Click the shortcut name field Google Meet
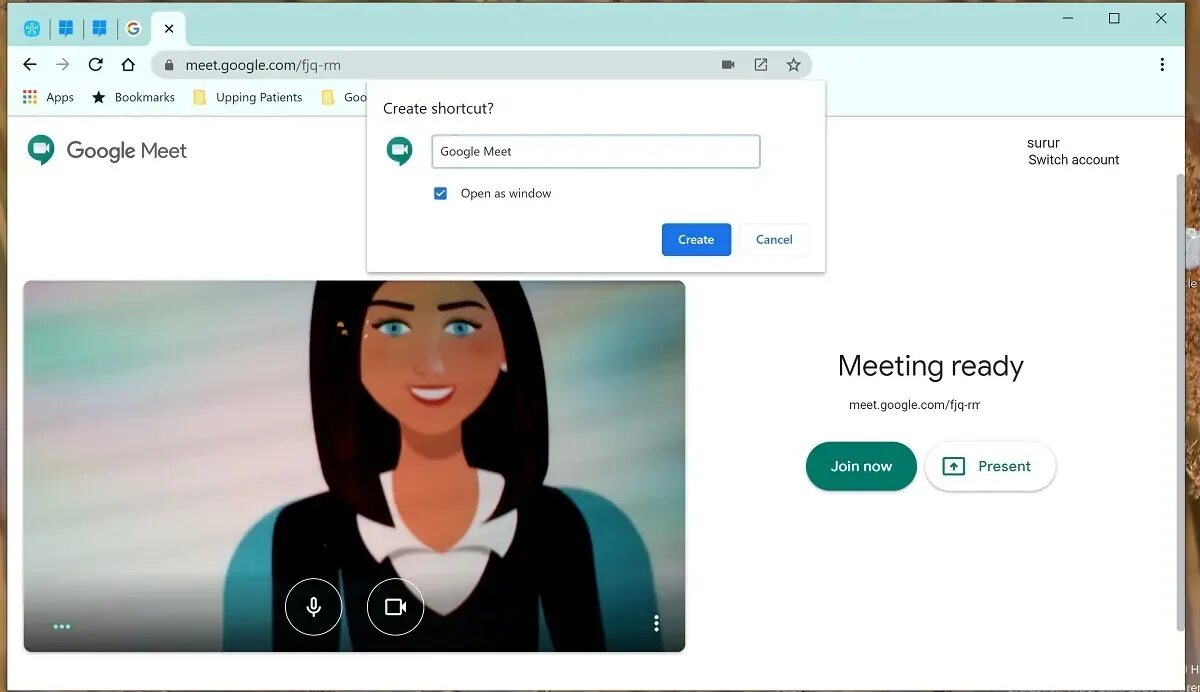This screenshot has height=692, width=1200. [596, 152]
